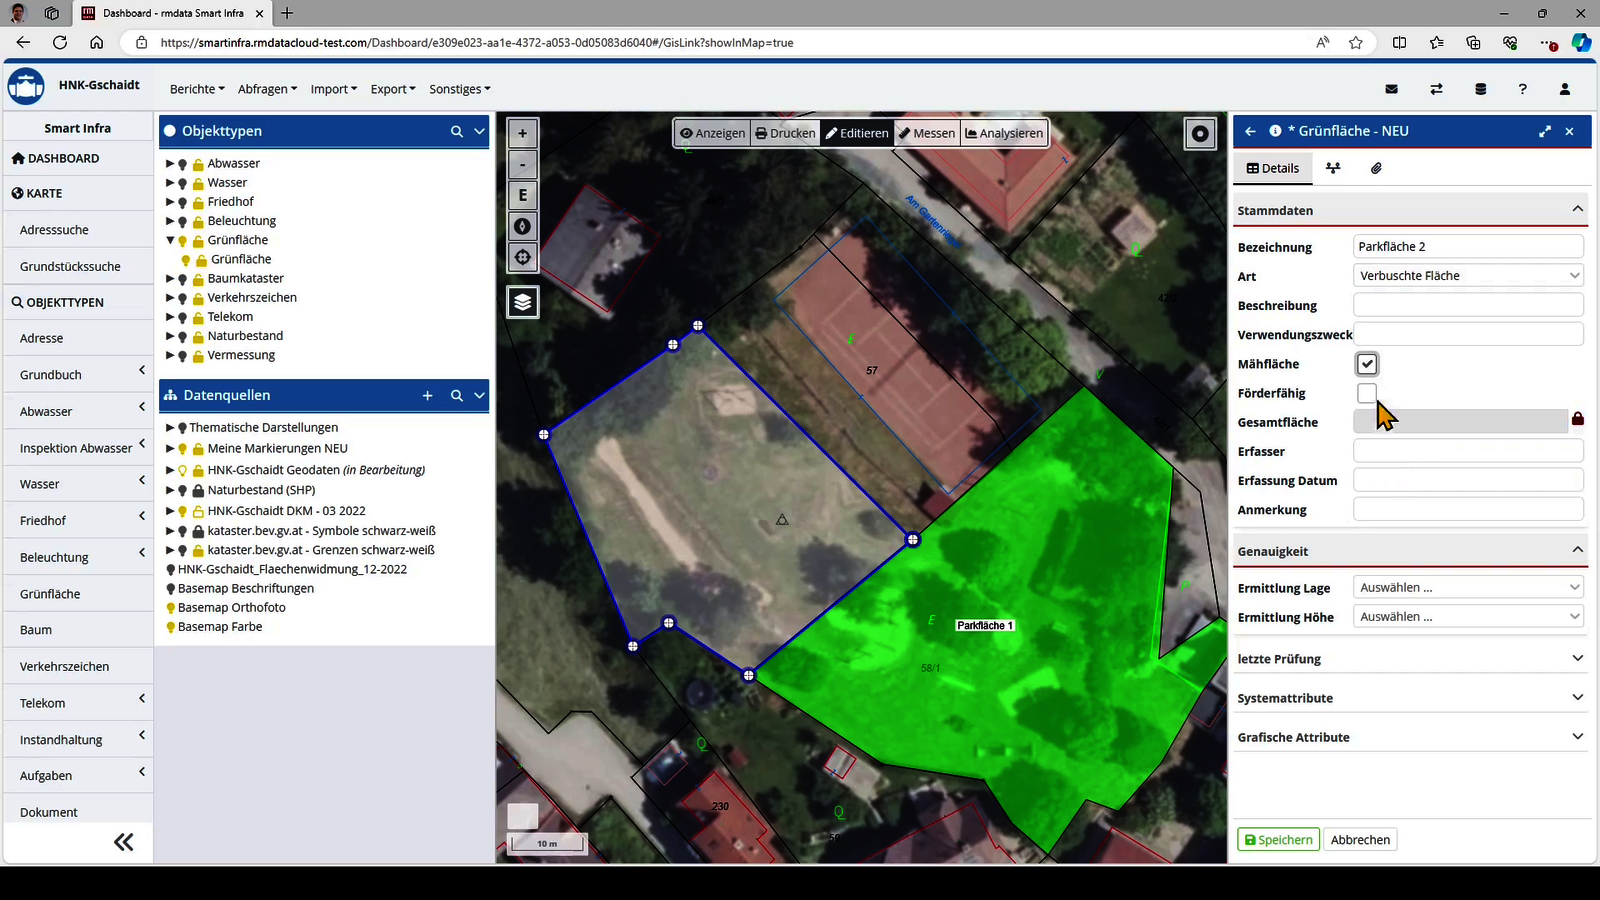Click the Abbrechen button

click(1360, 840)
